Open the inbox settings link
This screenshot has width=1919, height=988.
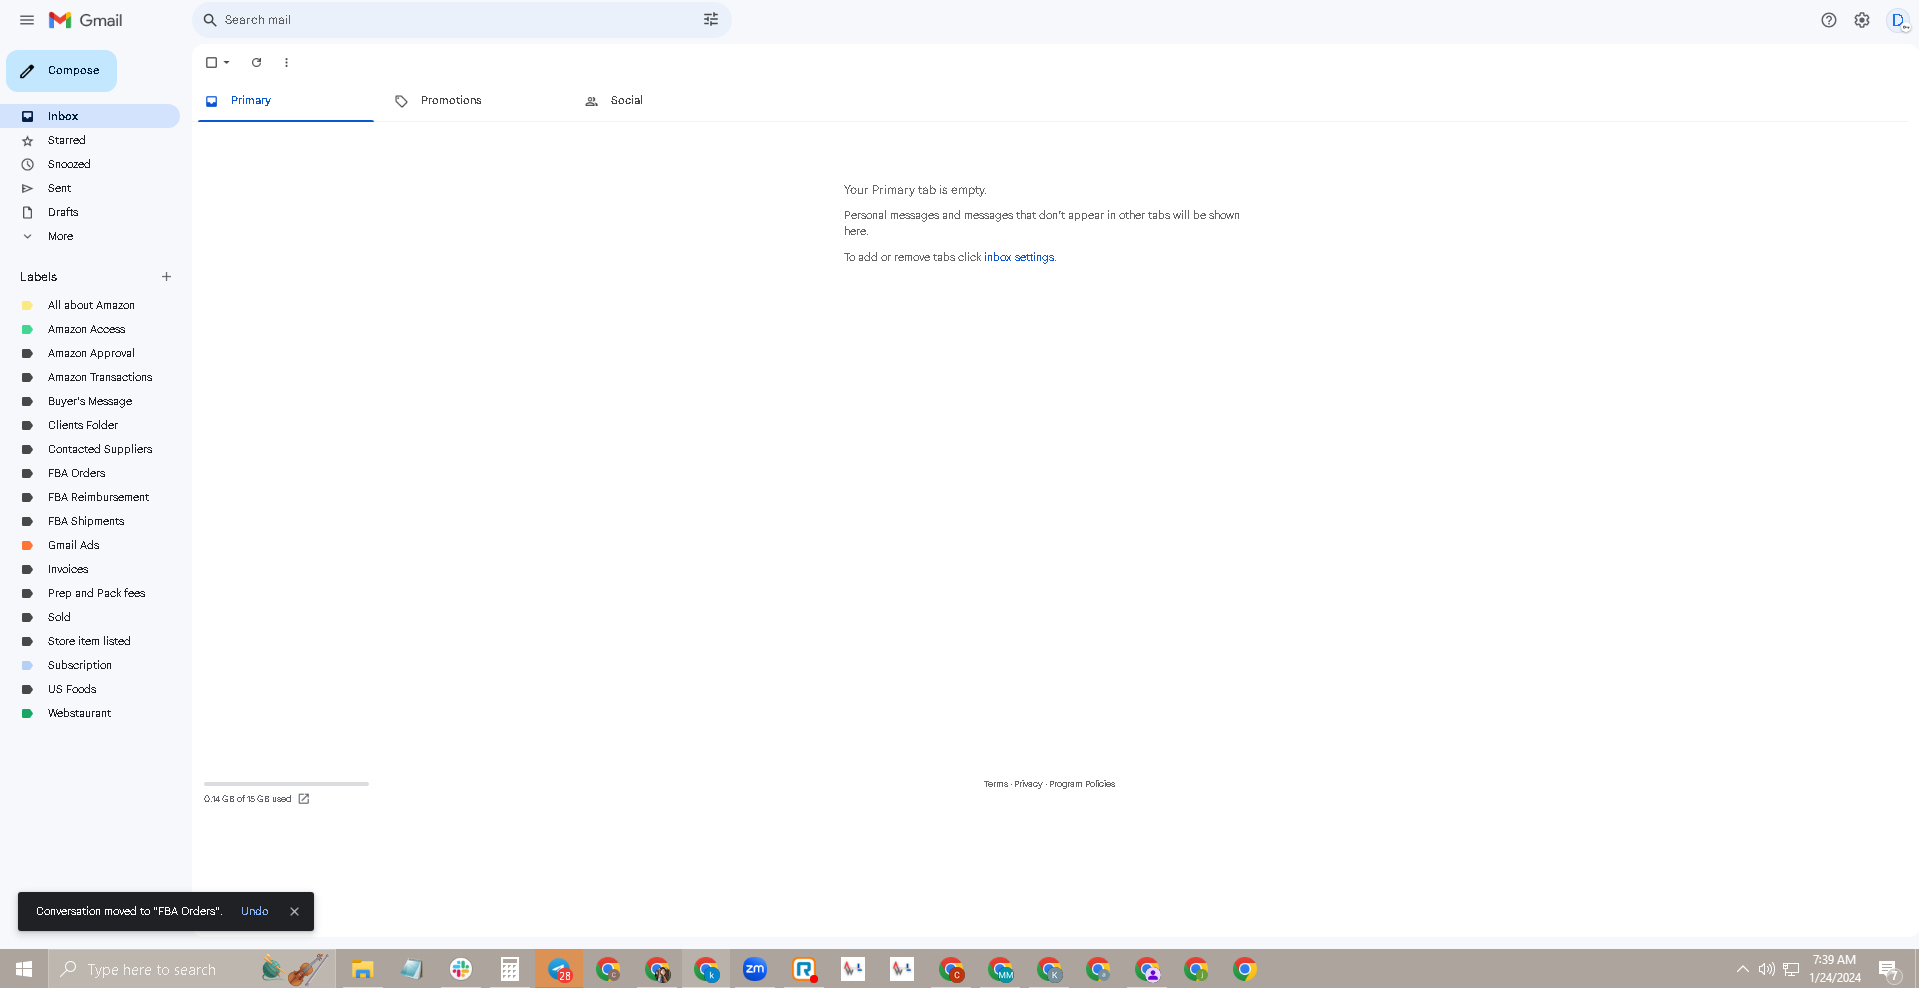[1018, 257]
